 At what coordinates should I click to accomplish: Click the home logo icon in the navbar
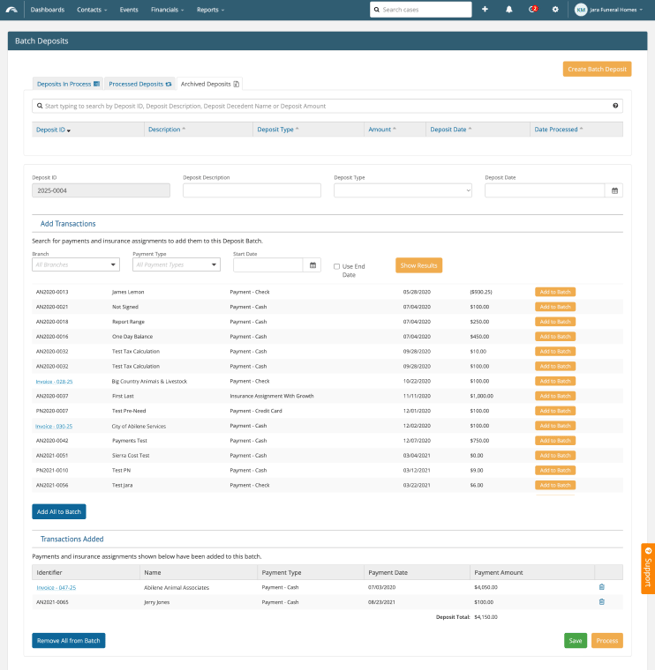12,9
